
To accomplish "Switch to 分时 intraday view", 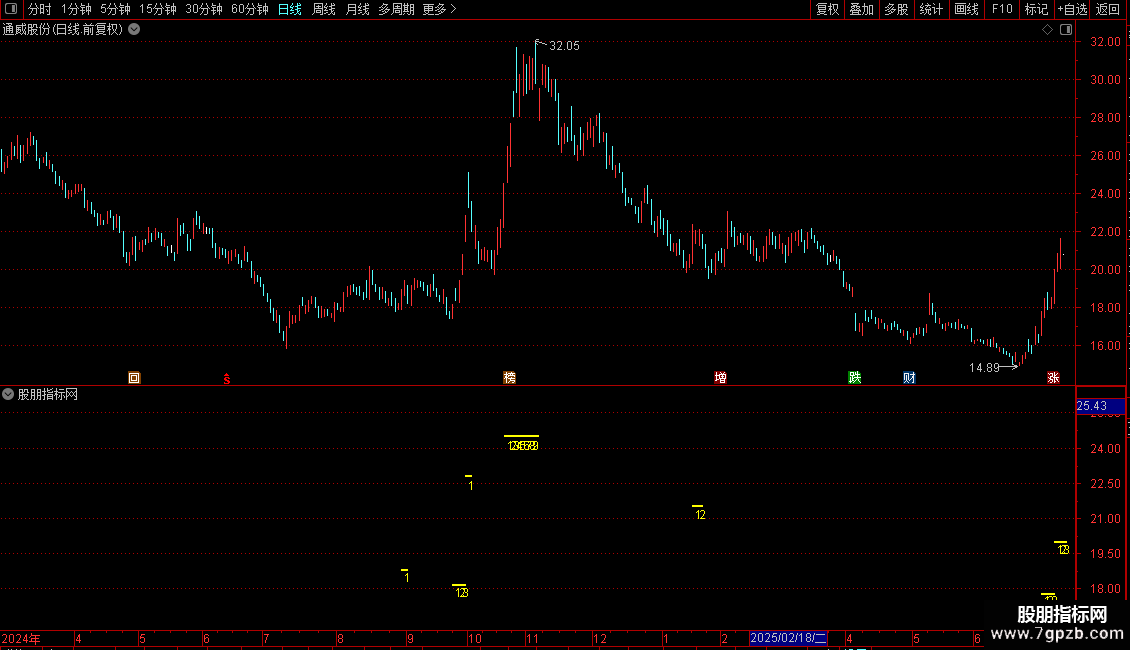I will [40, 9].
